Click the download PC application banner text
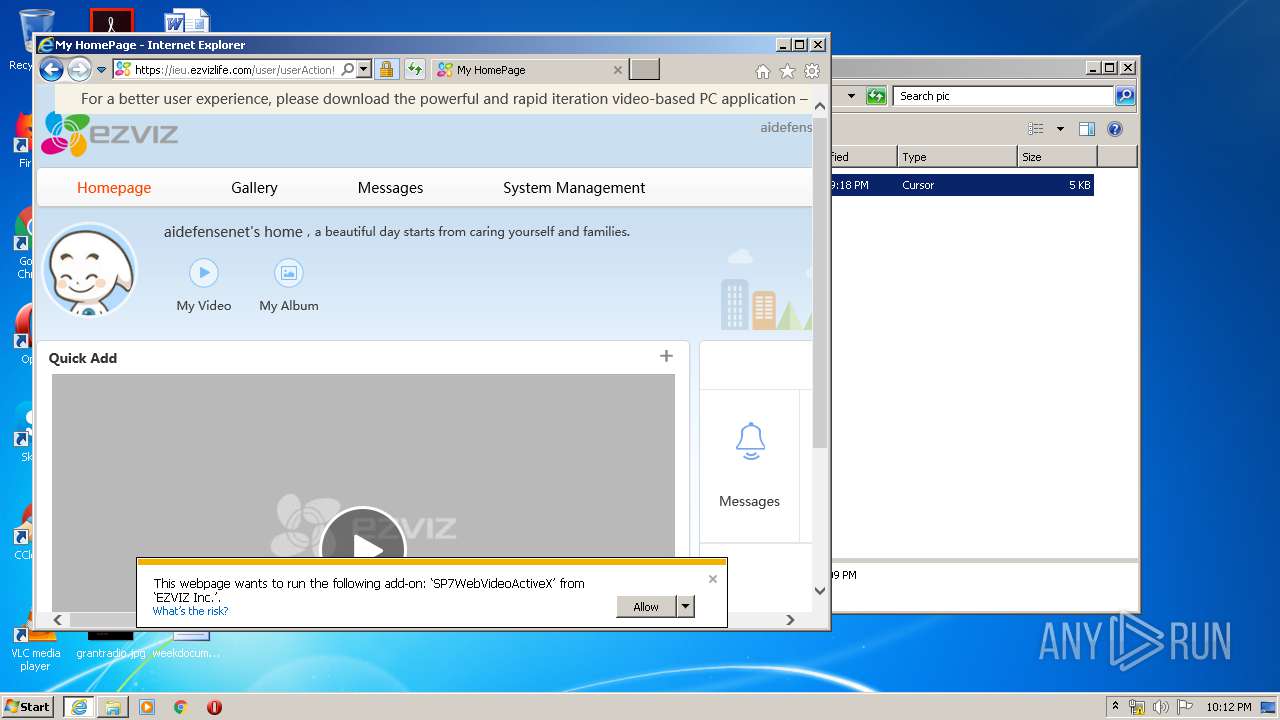The image size is (1280, 720). point(444,99)
